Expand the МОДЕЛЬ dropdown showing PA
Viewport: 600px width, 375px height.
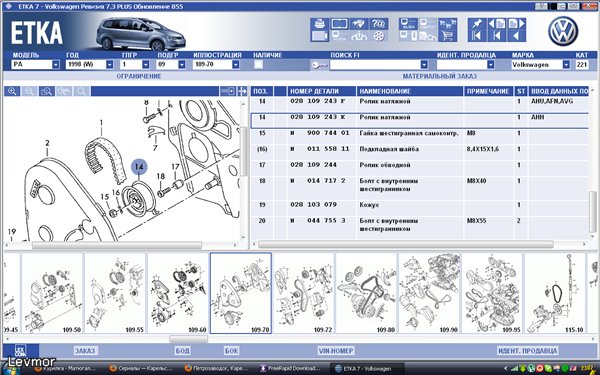pyautogui.click(x=55, y=65)
